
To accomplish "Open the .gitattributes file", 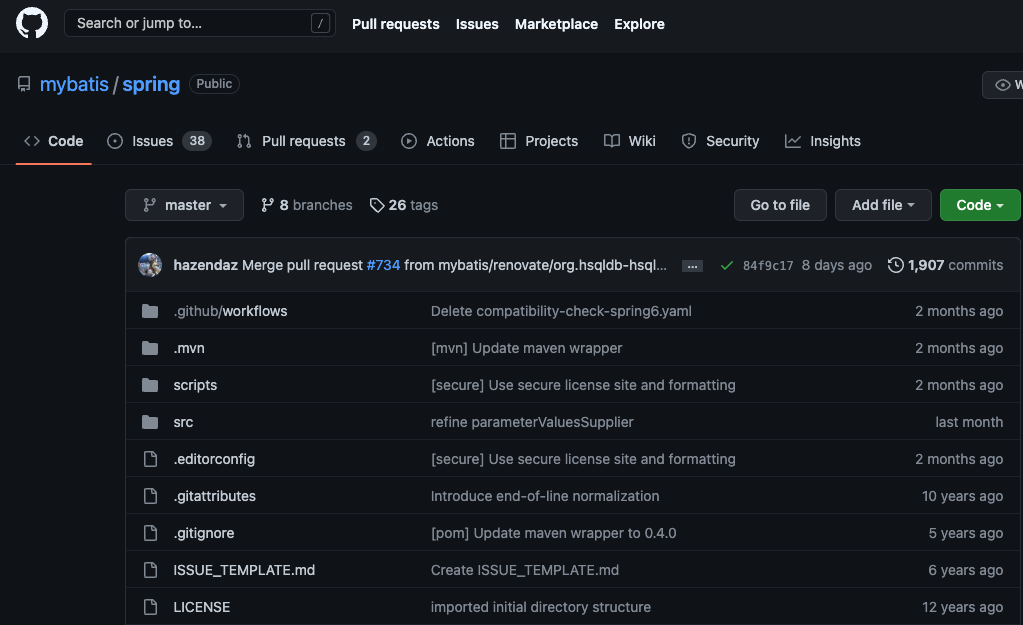I will coord(215,496).
